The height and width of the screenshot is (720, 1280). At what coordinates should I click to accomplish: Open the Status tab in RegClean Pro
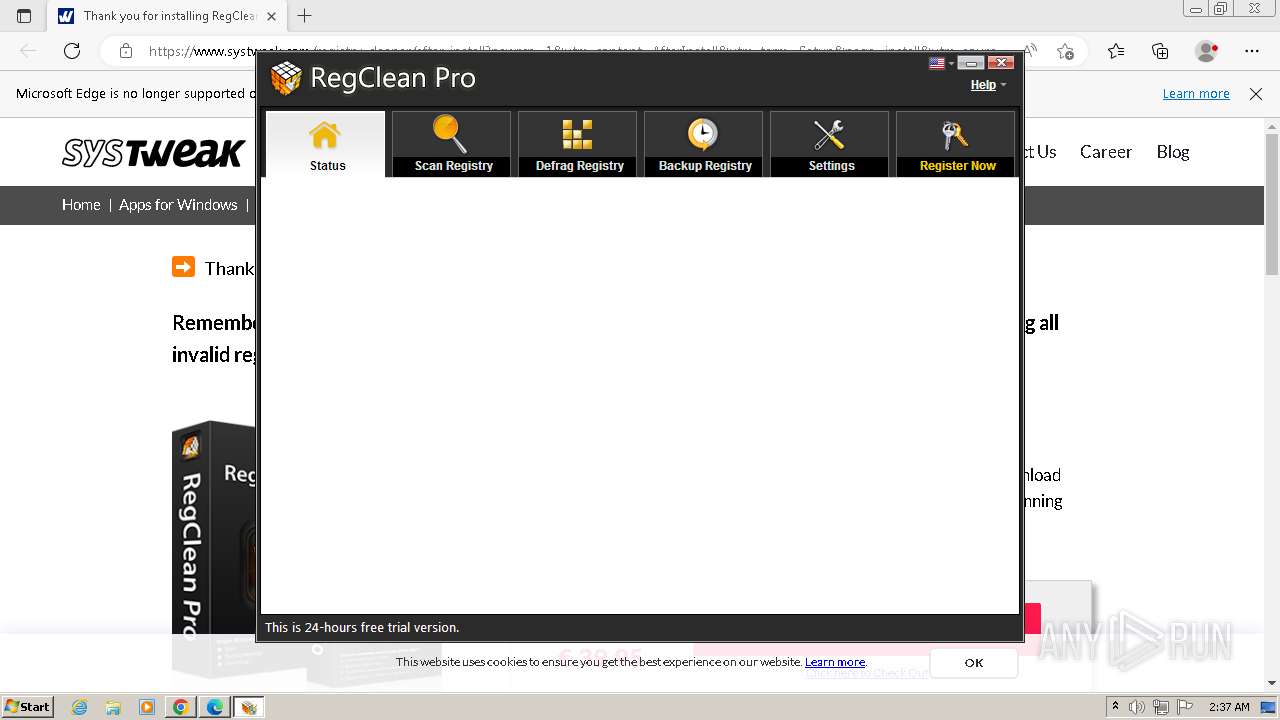325,145
